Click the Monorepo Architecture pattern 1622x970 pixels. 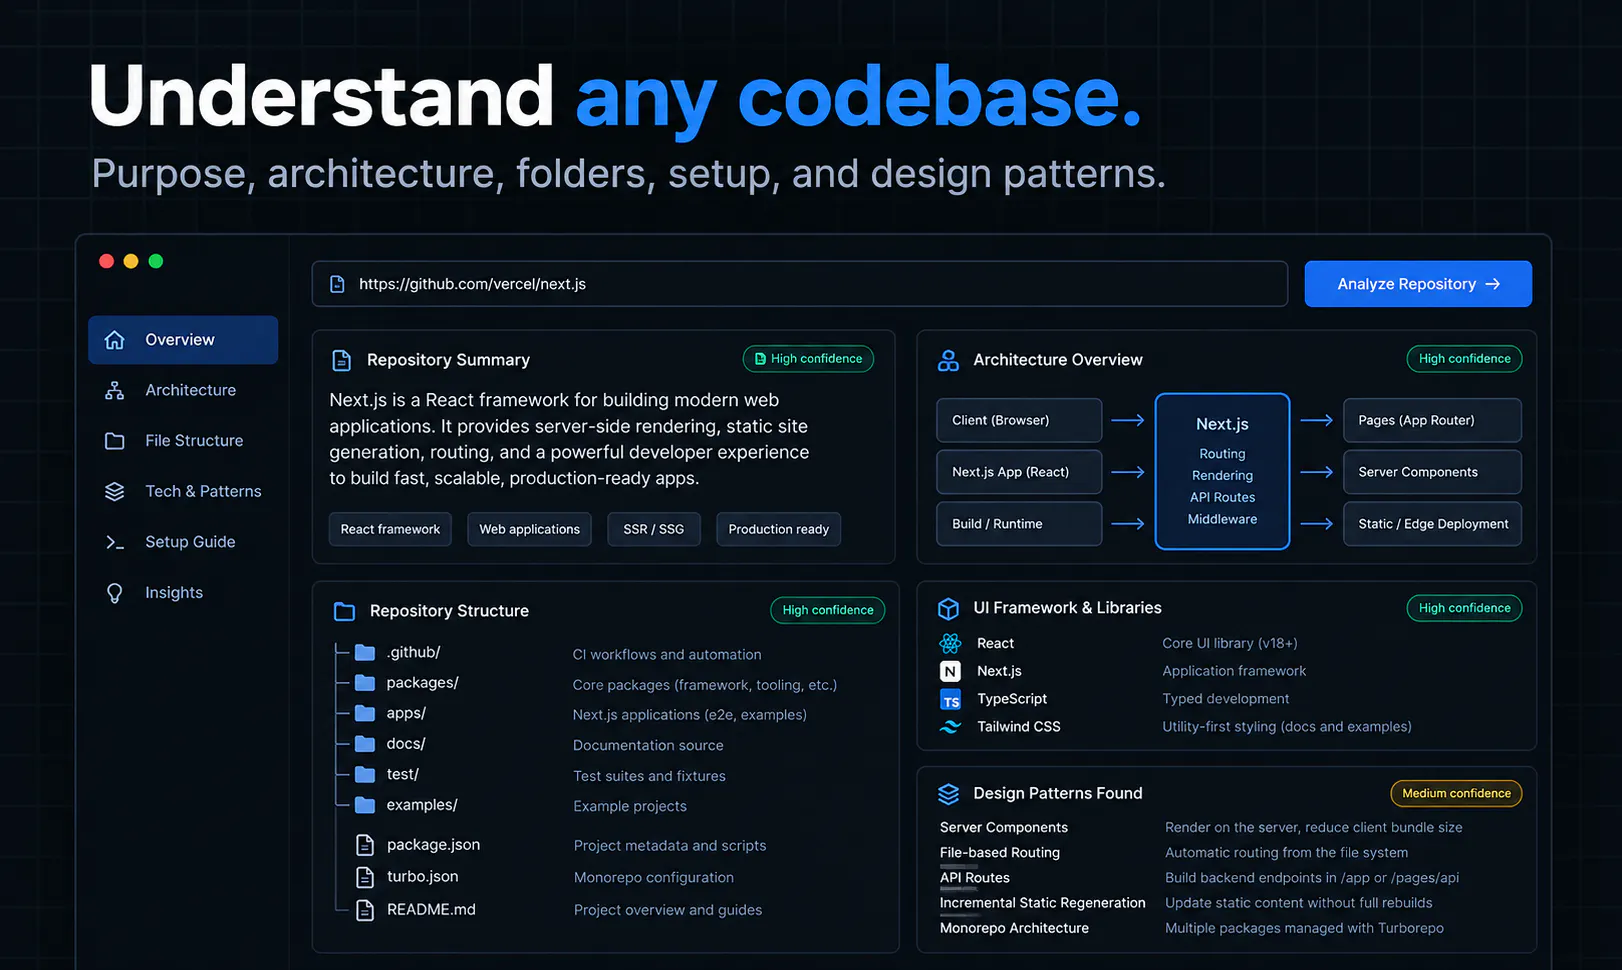click(1014, 928)
